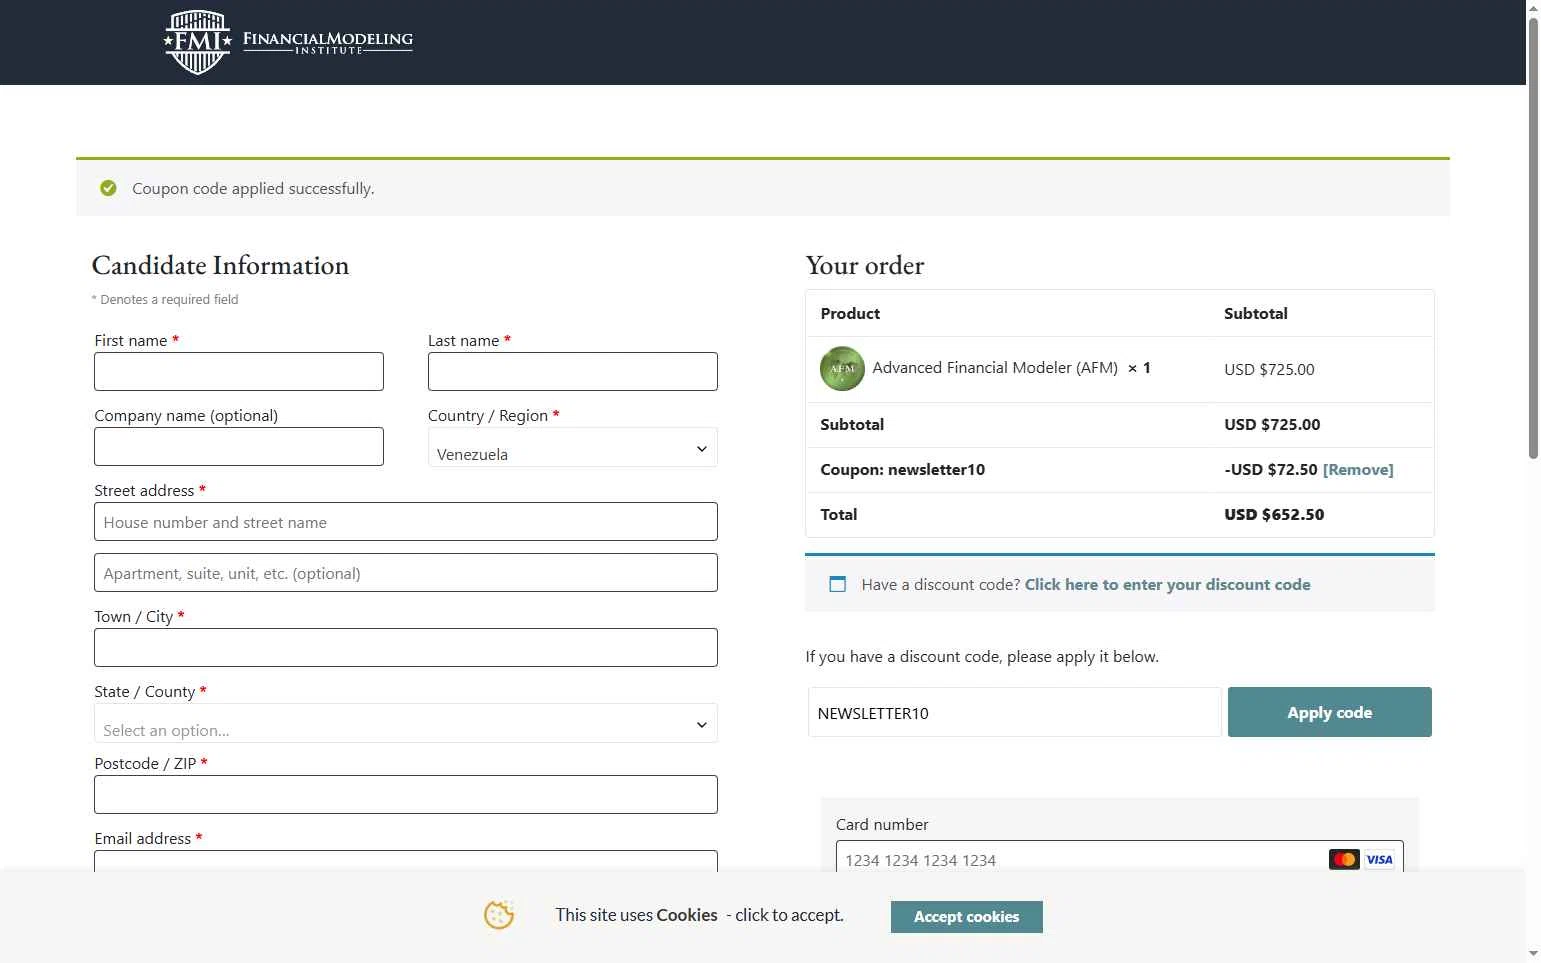The width and height of the screenshot is (1541, 963).
Task: Click the Last name input field
Action: 572,372
